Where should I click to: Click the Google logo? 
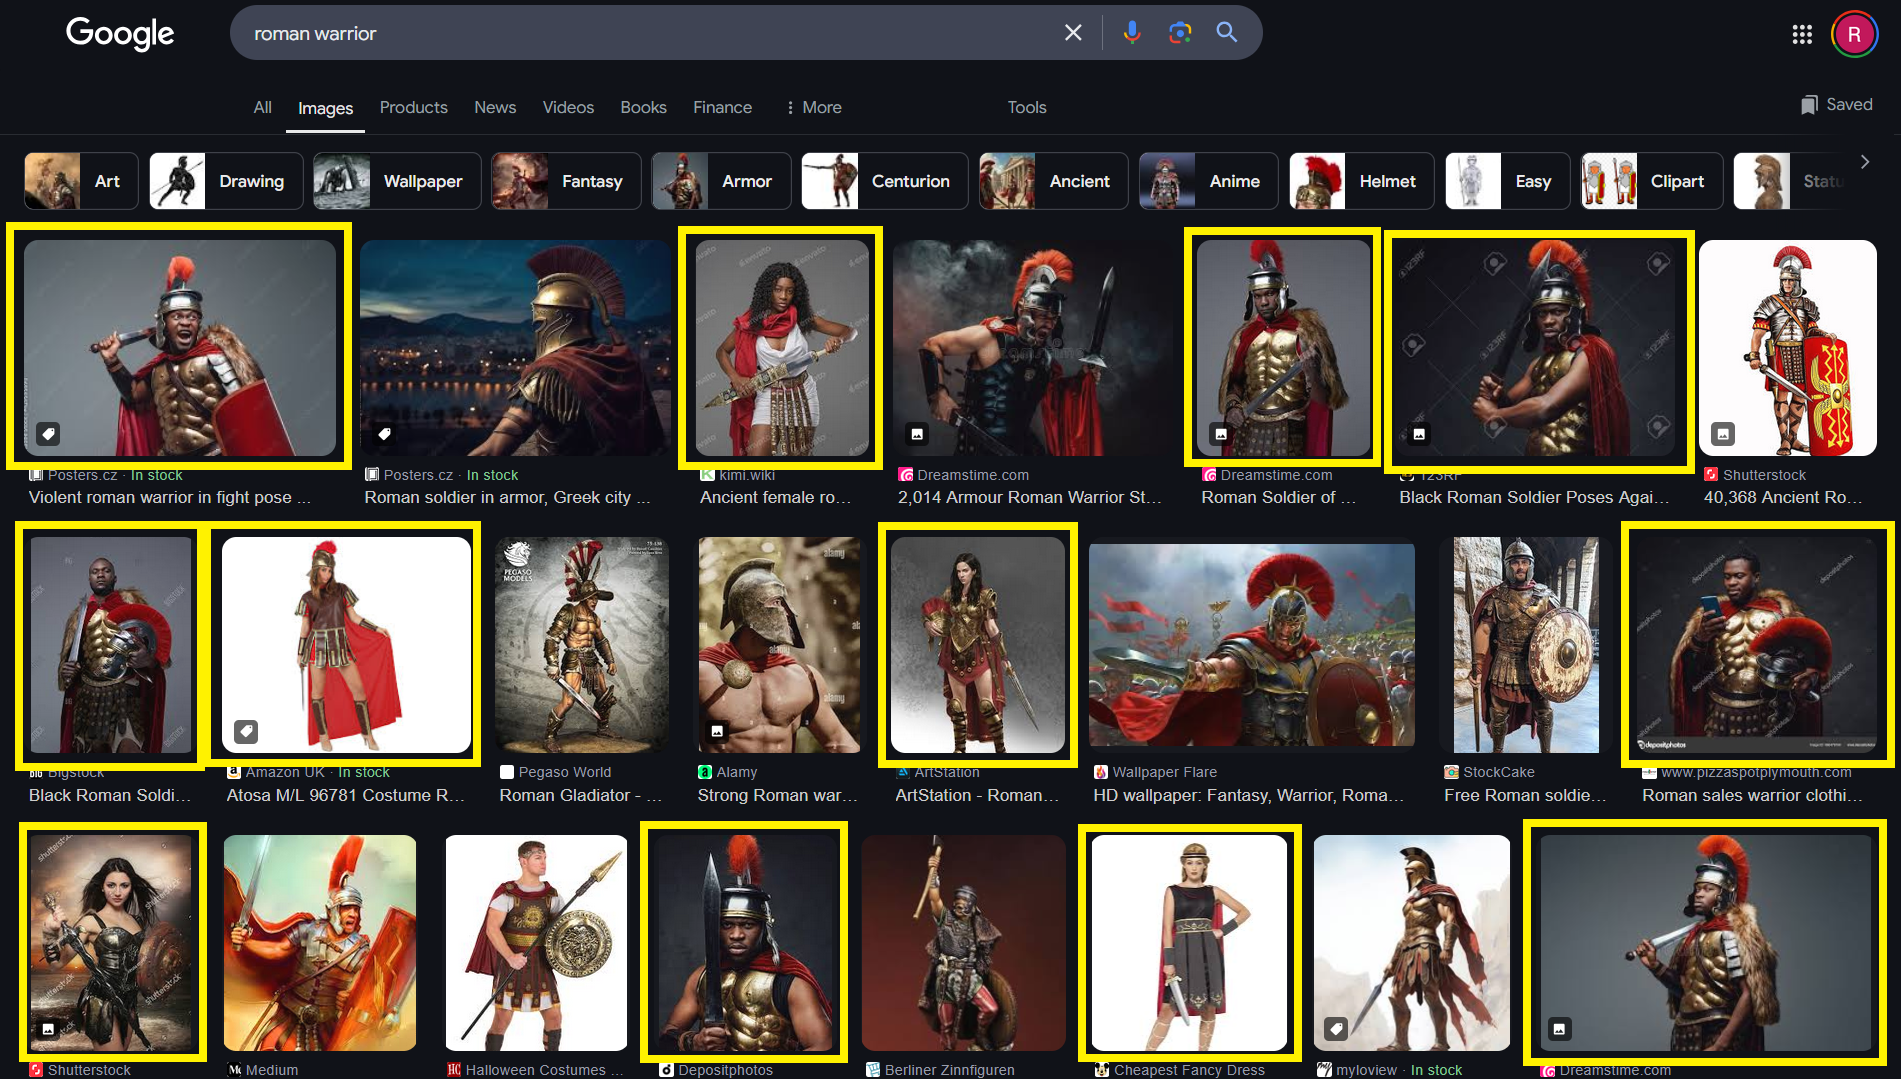point(120,33)
